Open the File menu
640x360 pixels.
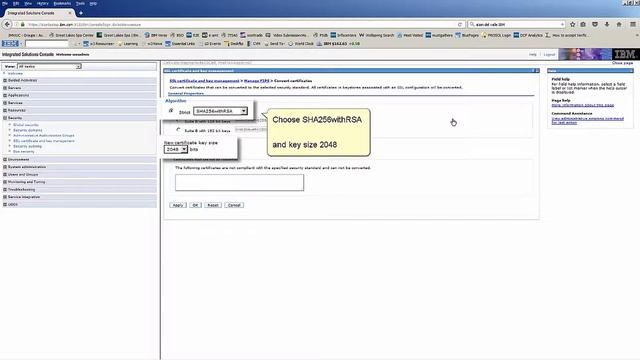coord(5,3)
